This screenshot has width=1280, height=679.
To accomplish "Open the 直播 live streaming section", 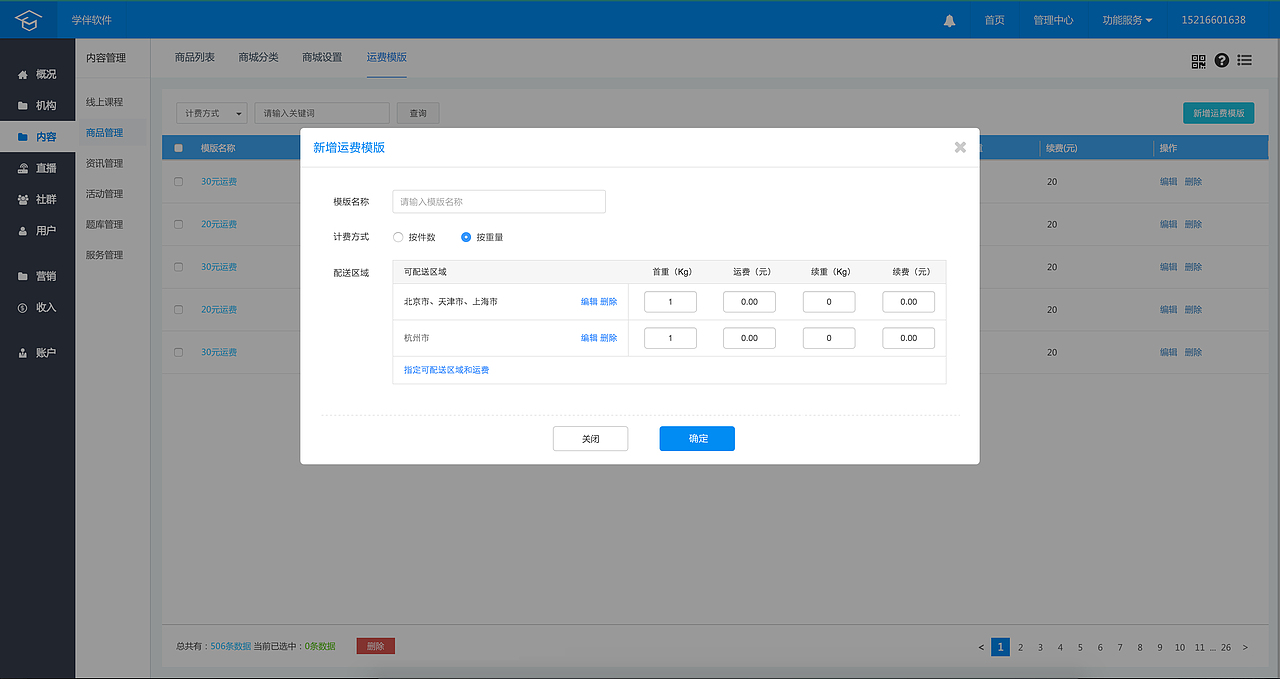I will [37, 167].
